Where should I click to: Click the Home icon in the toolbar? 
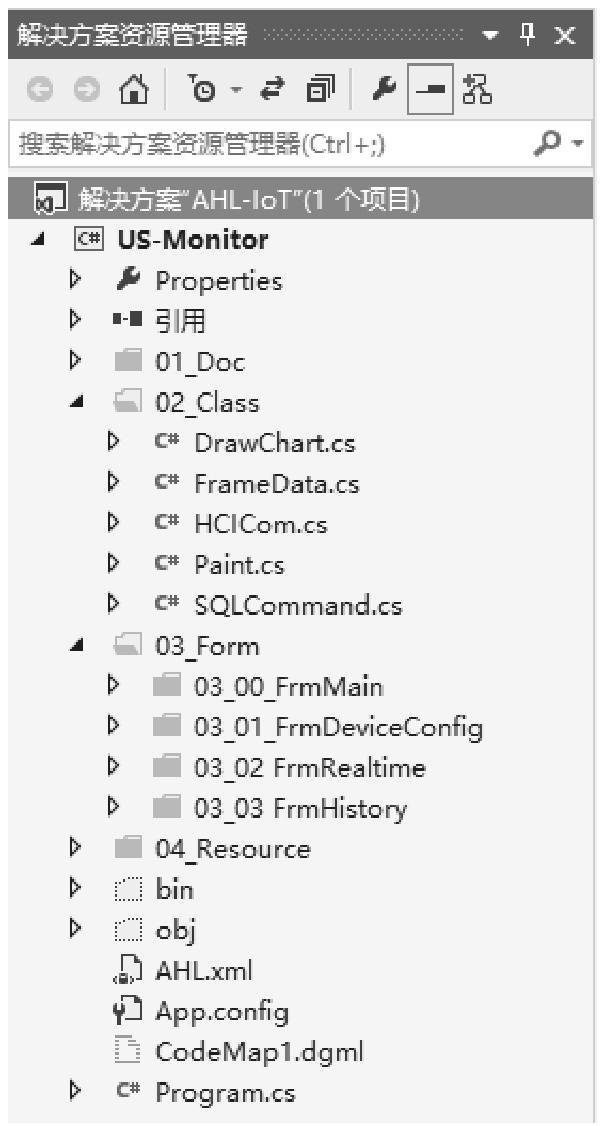[x=131, y=91]
